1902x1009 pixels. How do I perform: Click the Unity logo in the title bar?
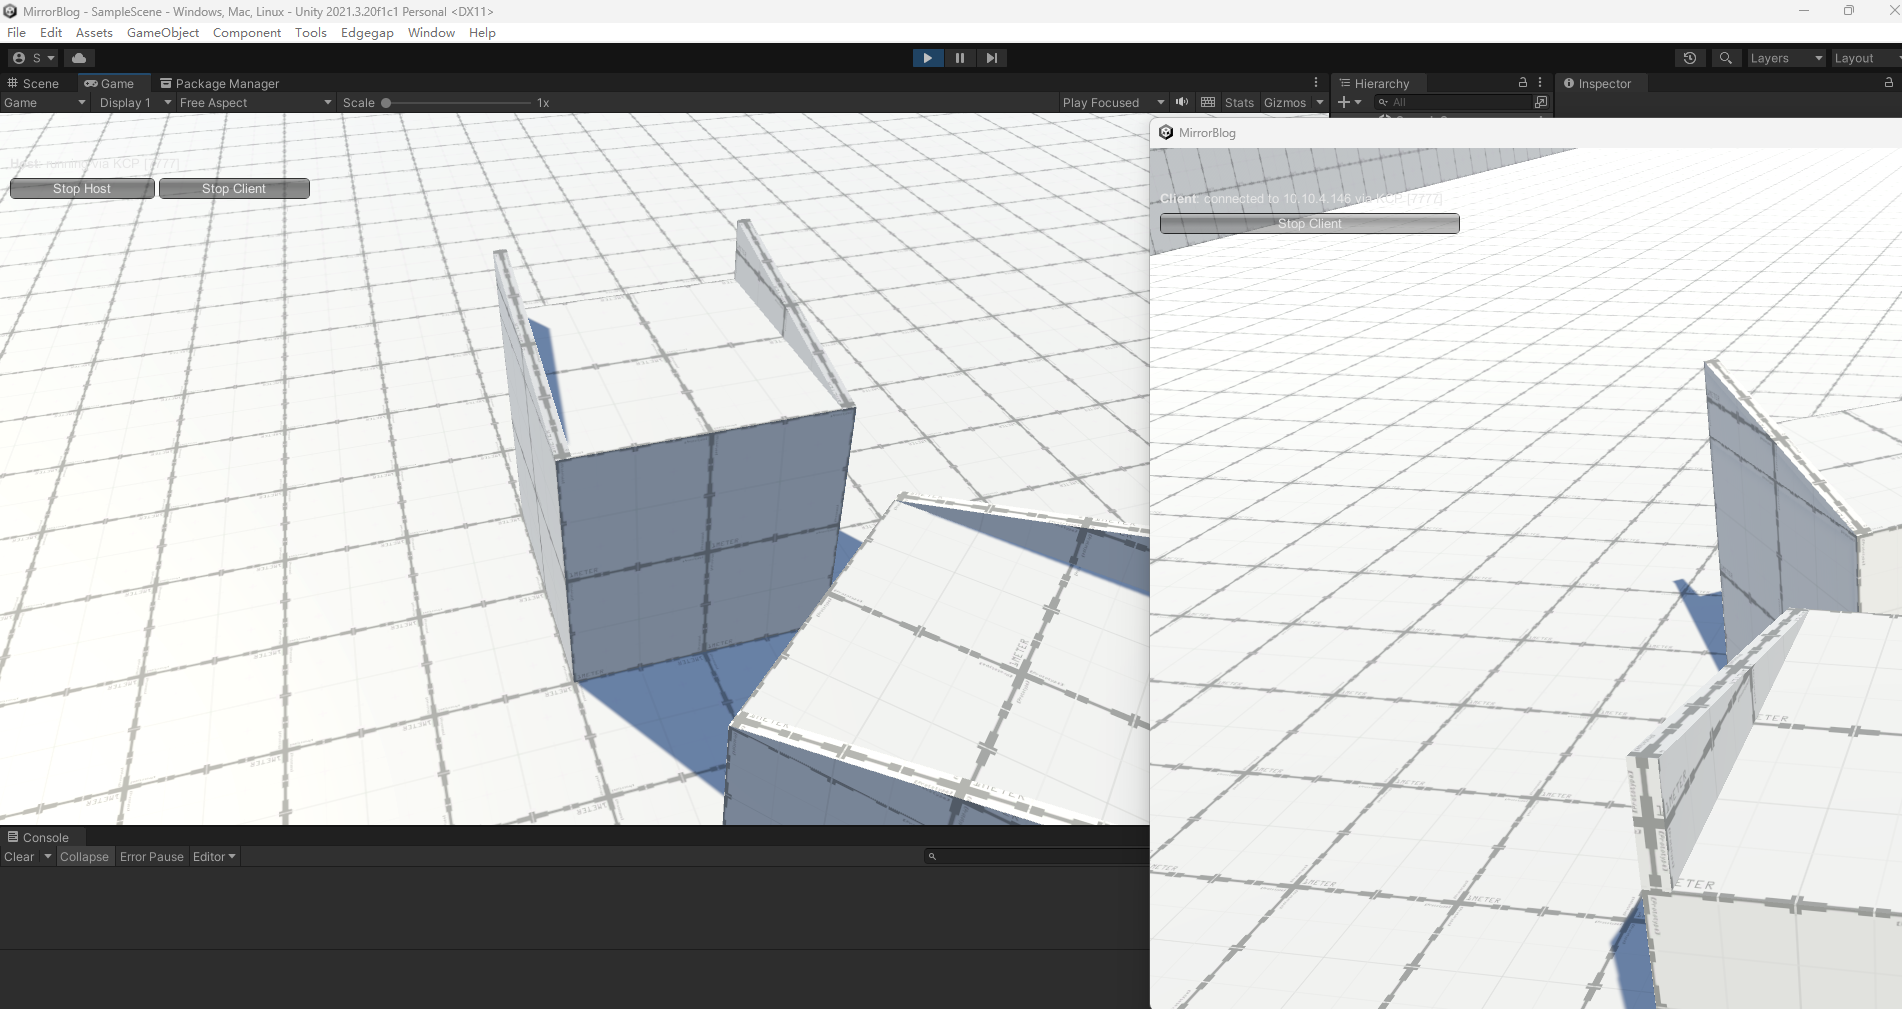click(10, 11)
